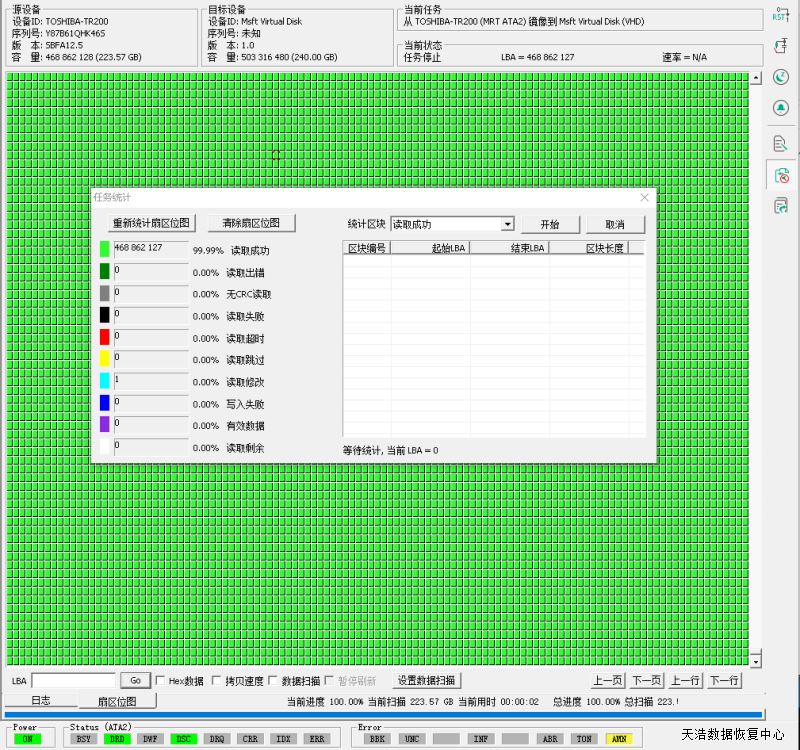
Task: Click the 重新统计扇区位图 button
Action: [151, 223]
